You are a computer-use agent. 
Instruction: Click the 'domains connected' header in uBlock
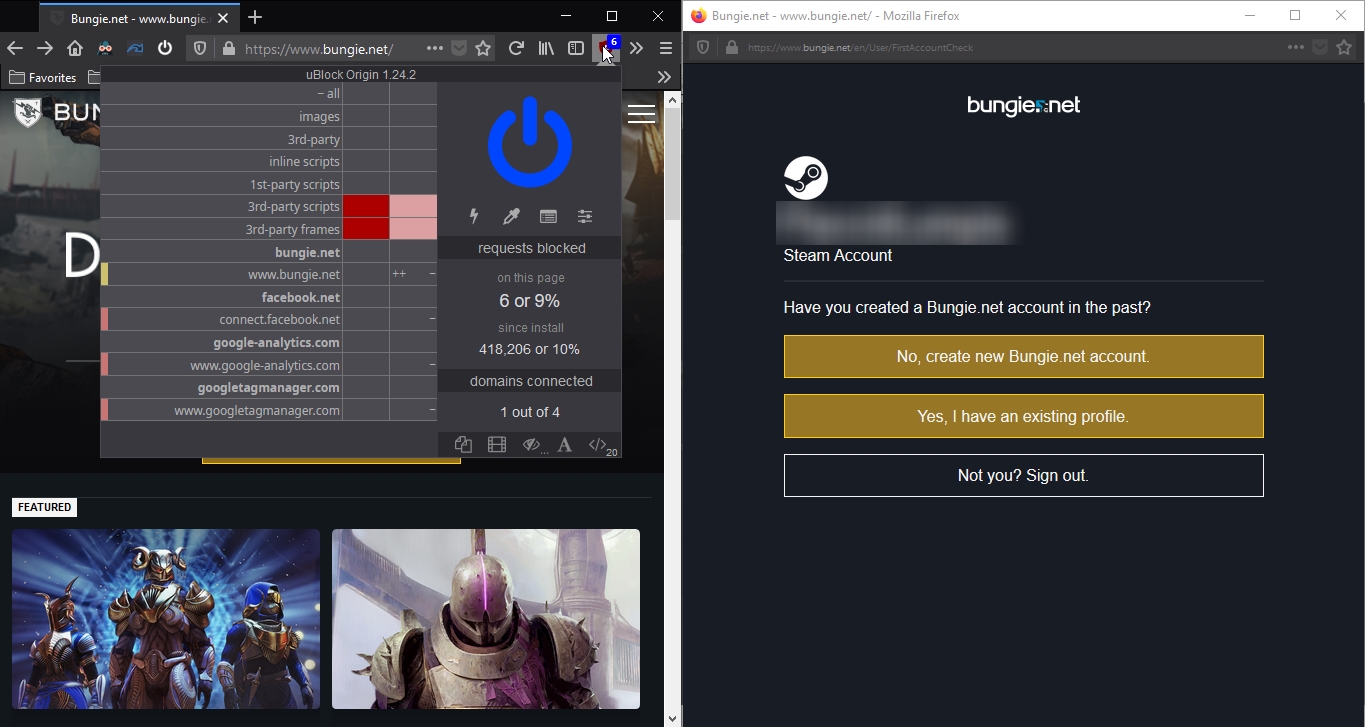[531, 381]
